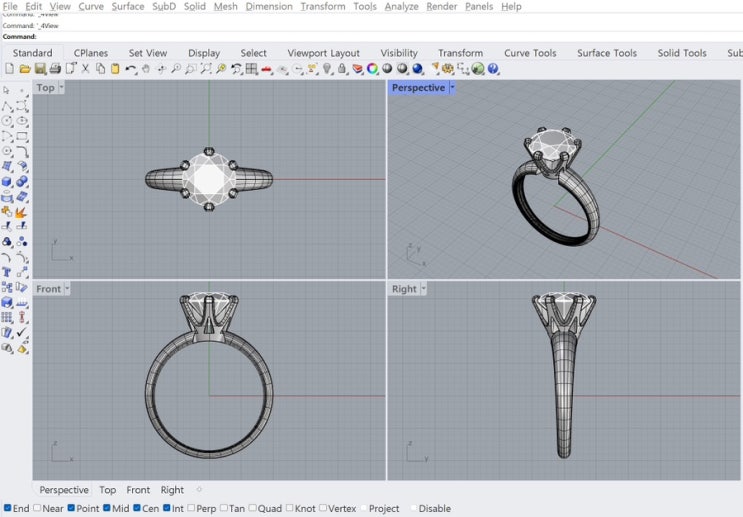Switch to the Curve Tools toolbar tab

click(530, 53)
